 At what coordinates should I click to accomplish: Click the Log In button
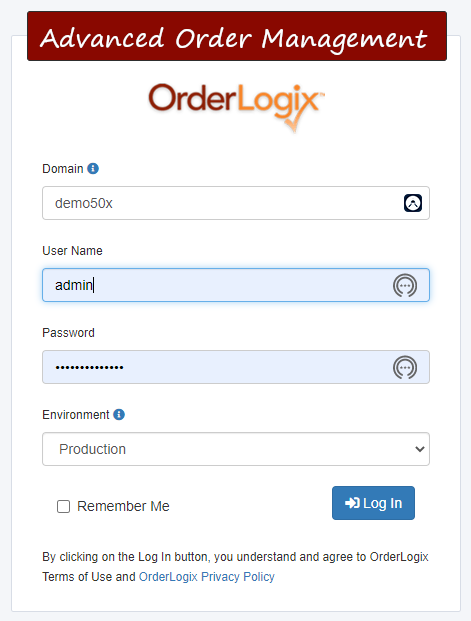pyautogui.click(x=373, y=503)
